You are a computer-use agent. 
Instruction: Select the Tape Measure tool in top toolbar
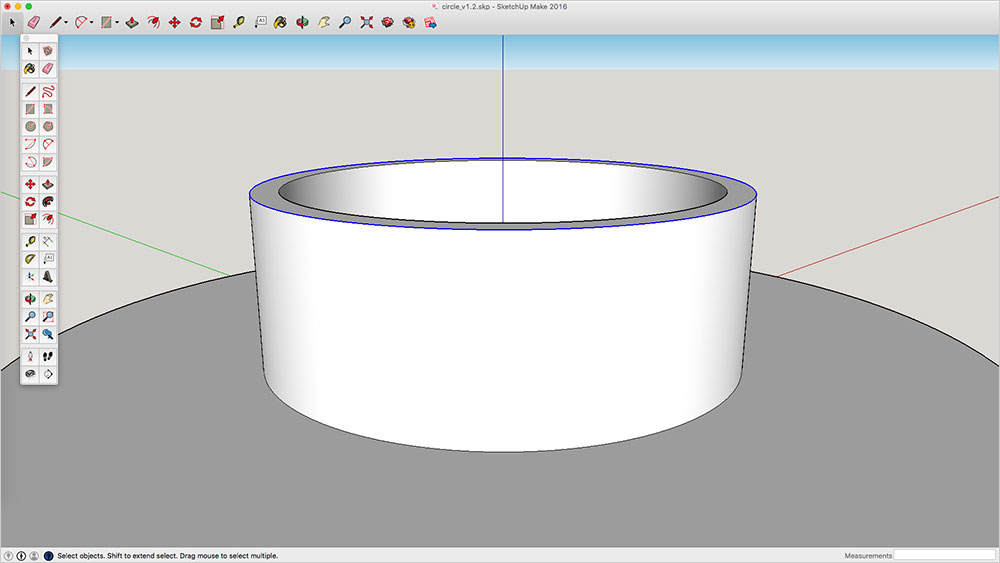pos(239,21)
